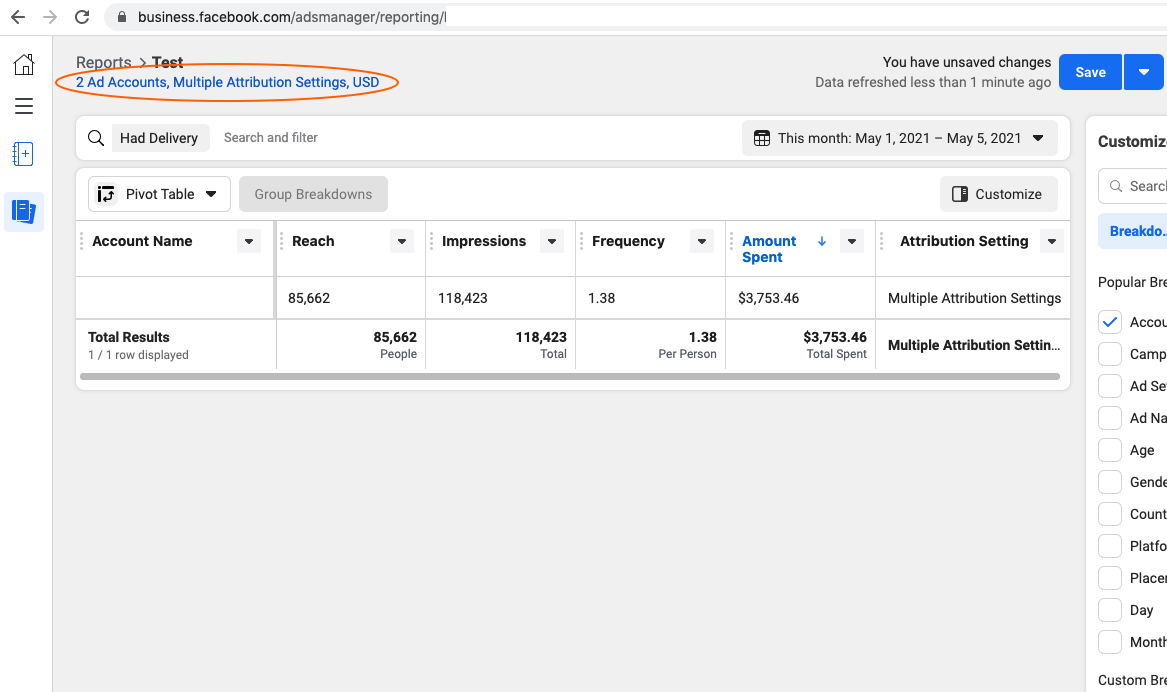Open the Reports list icon in the sidebar
Screen dimensions: 1167x692
click(23, 211)
